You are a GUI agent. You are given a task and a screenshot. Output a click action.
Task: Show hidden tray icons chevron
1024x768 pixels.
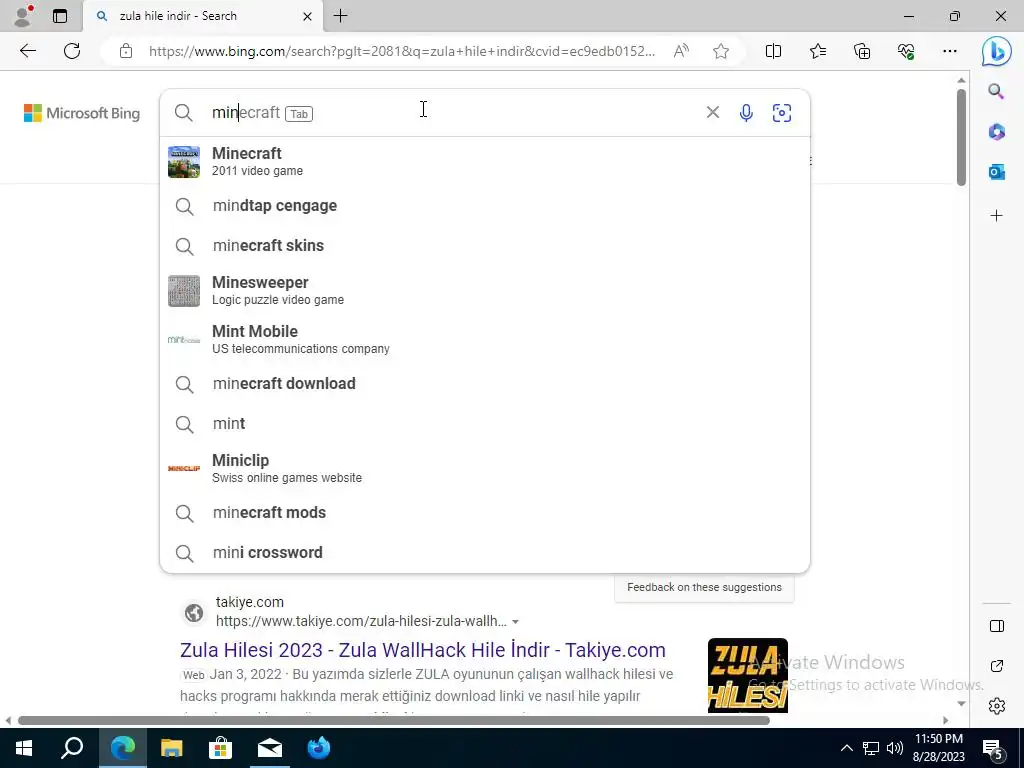tap(846, 748)
